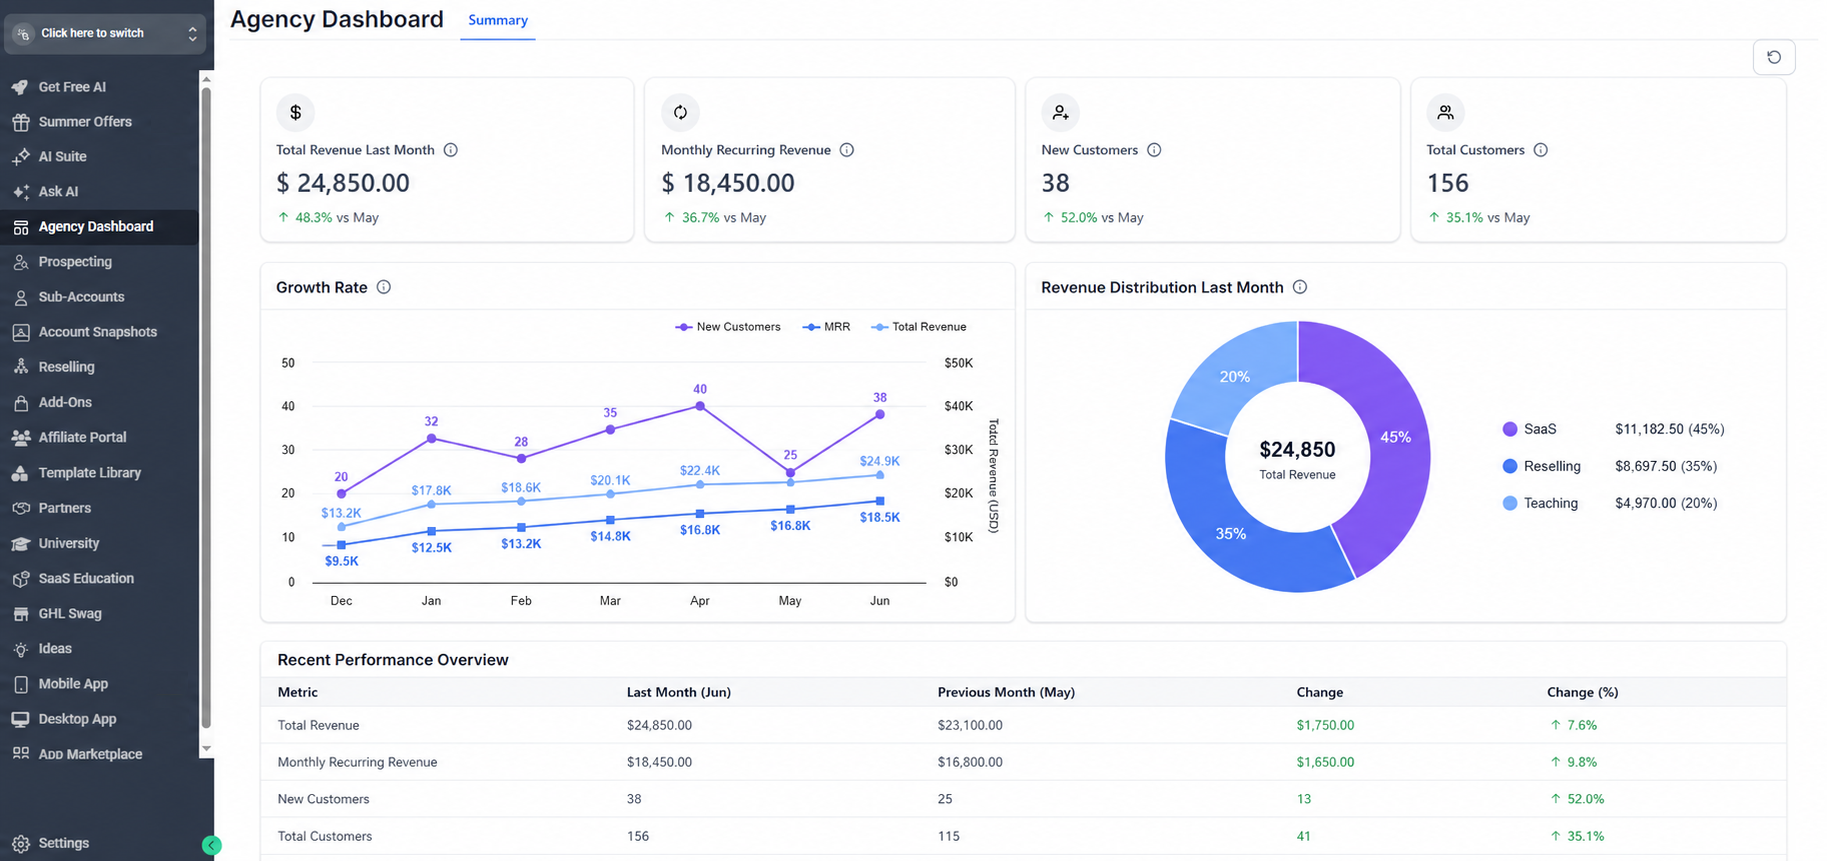The image size is (1827, 861).
Task: Click info icon beside Revenue Distribution Last Month
Action: [1300, 287]
